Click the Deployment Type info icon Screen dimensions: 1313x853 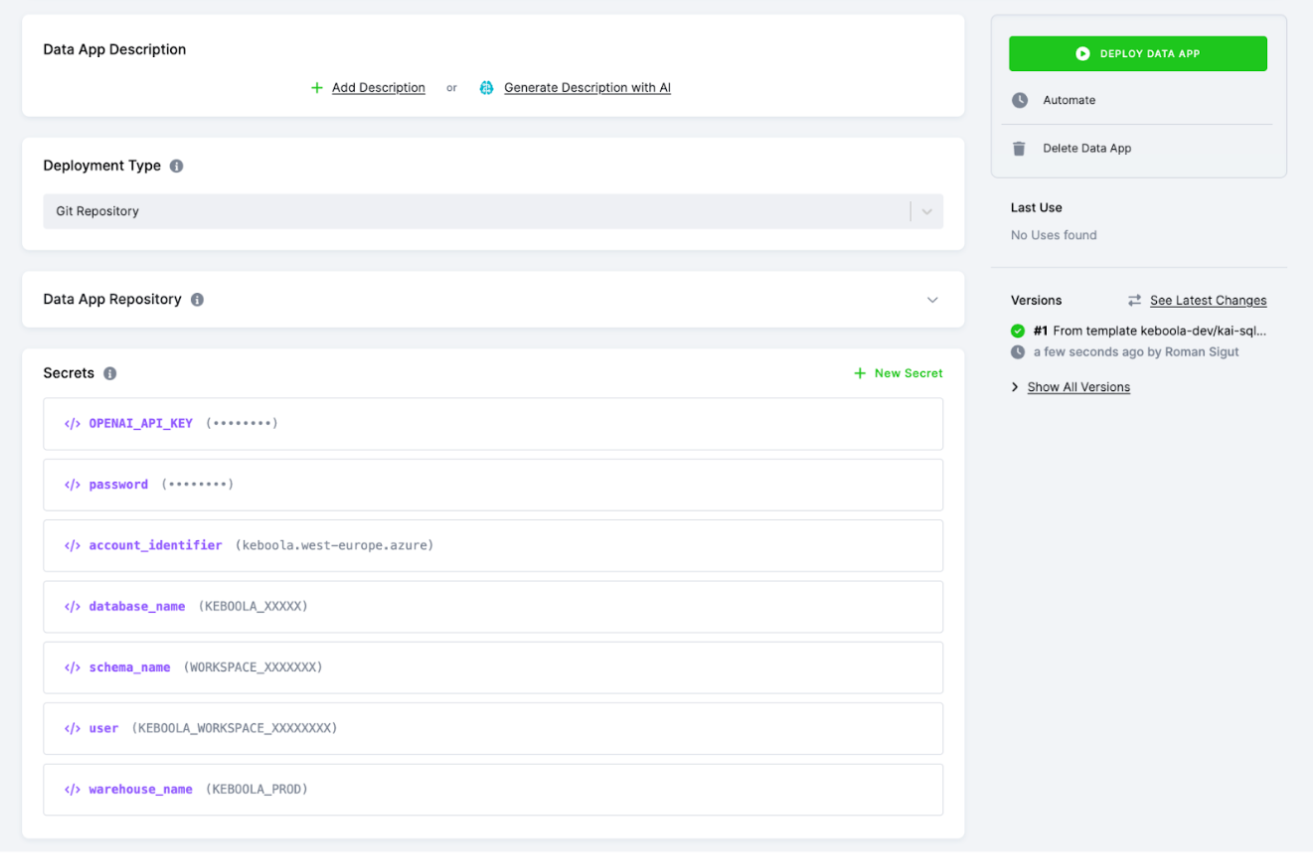176,166
